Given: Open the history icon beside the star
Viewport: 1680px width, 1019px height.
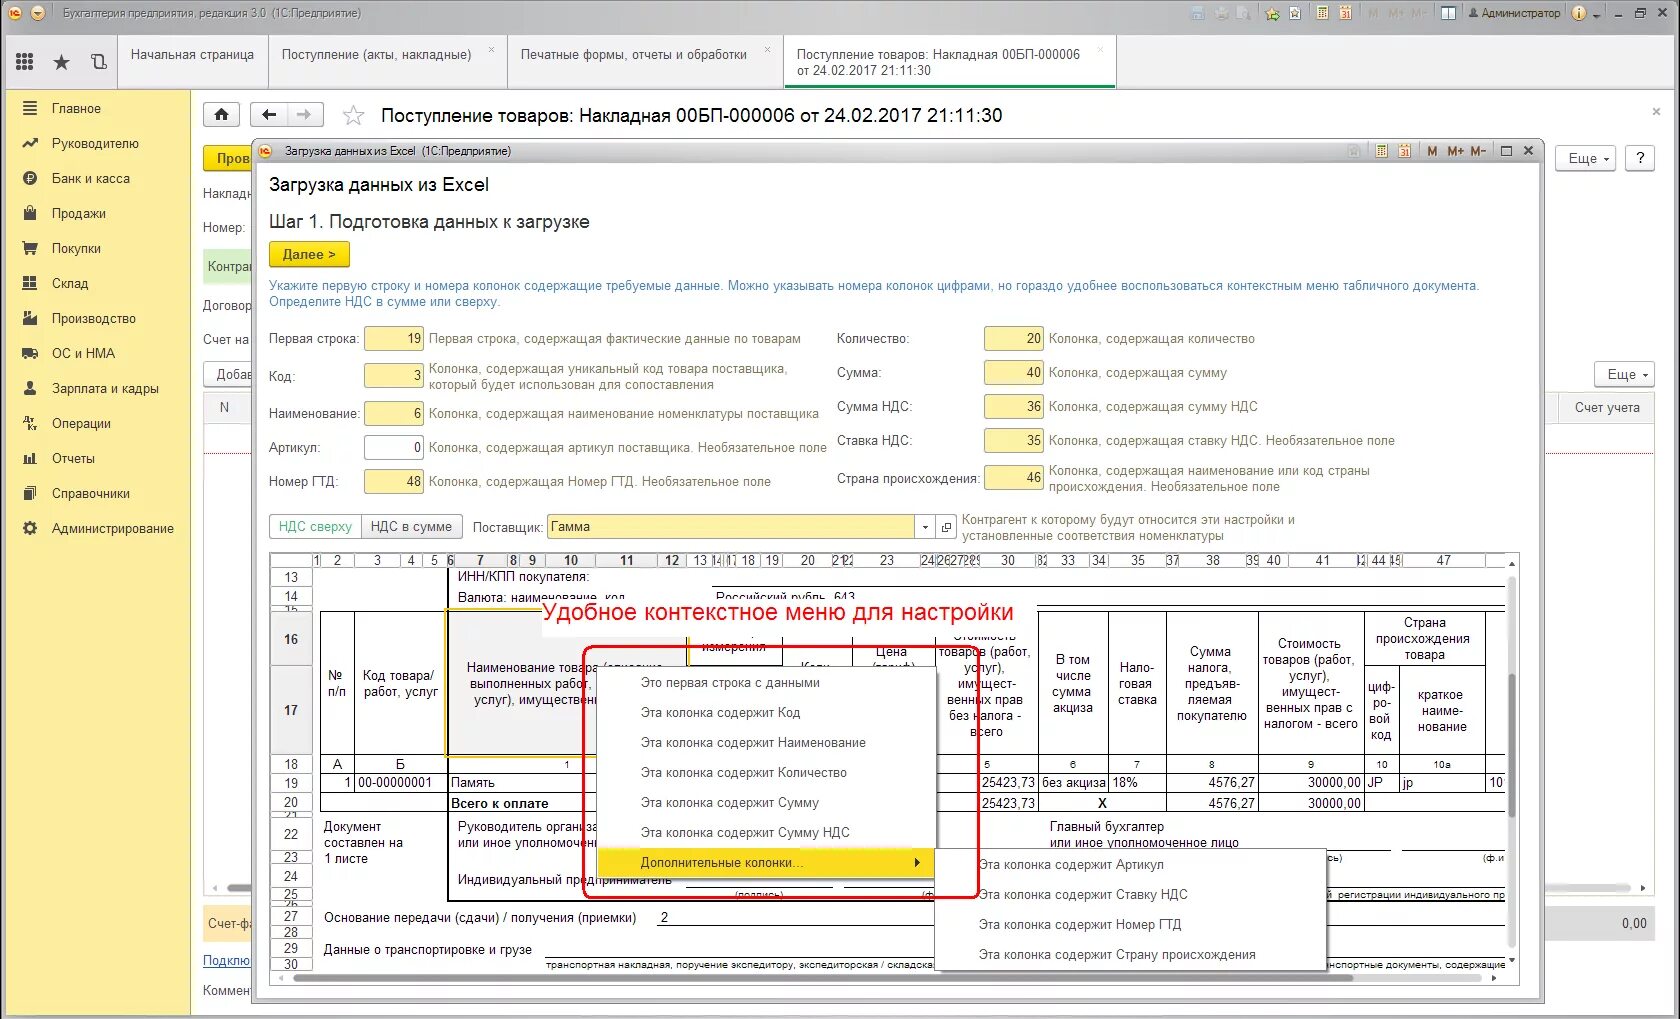Looking at the screenshot, I should click(98, 62).
